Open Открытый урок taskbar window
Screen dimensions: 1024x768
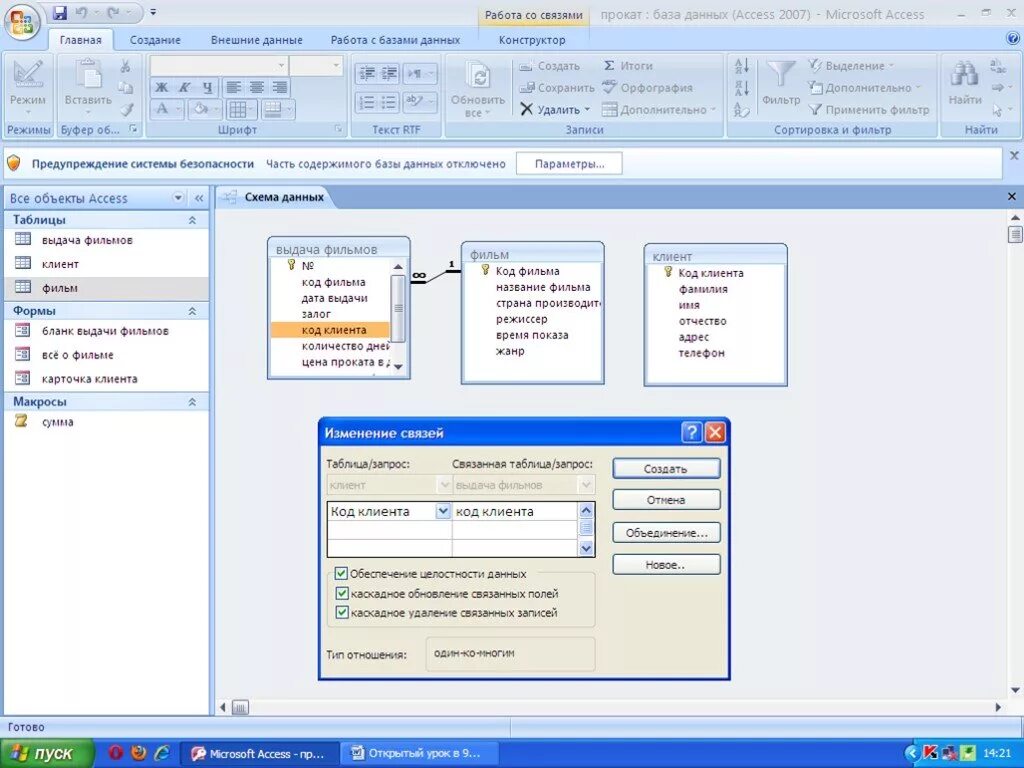pyautogui.click(x=418, y=753)
